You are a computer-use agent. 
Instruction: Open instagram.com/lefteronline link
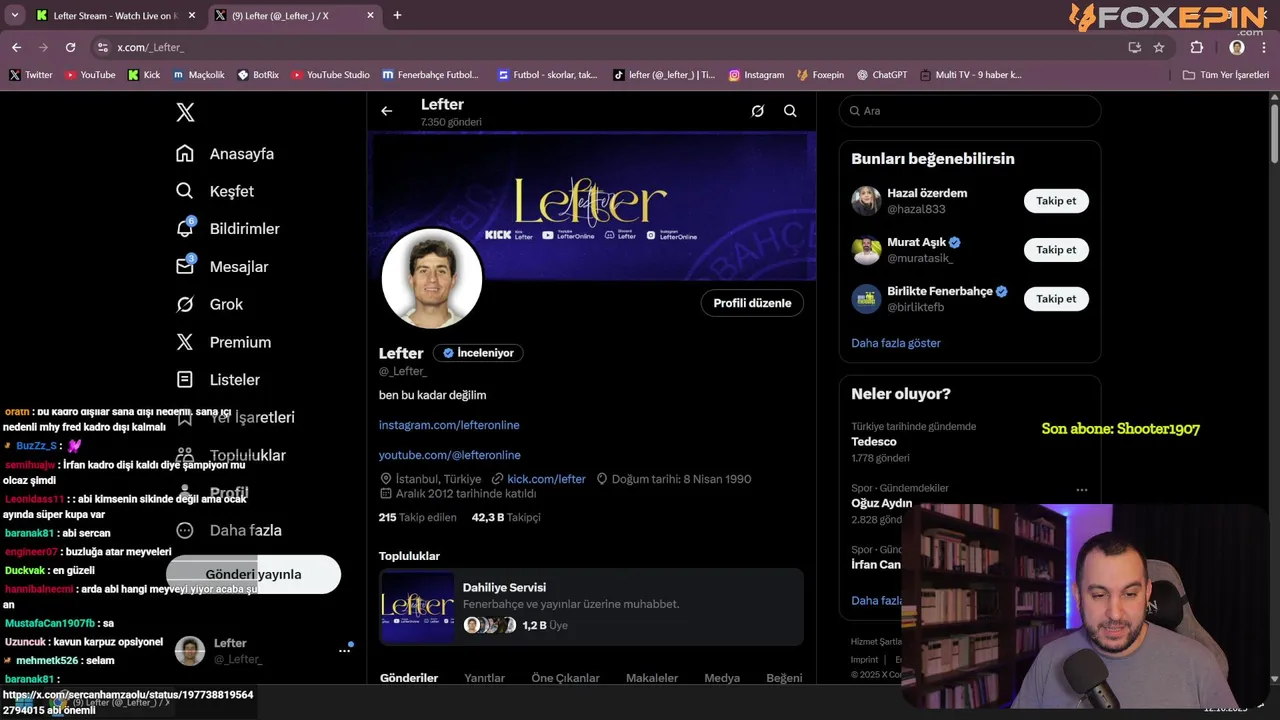[x=449, y=425]
